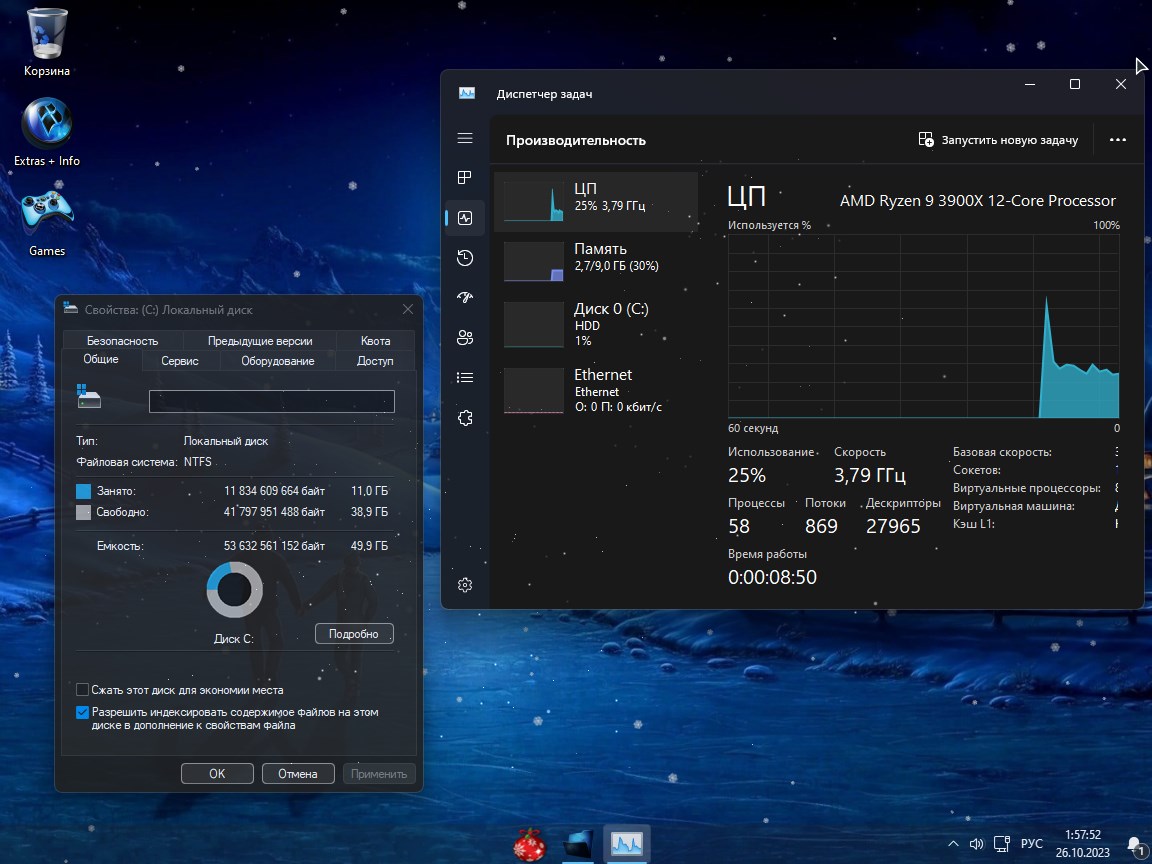Image resolution: width=1152 pixels, height=864 pixels.
Task: Show hidden system tray icons chevron
Action: (x=953, y=844)
